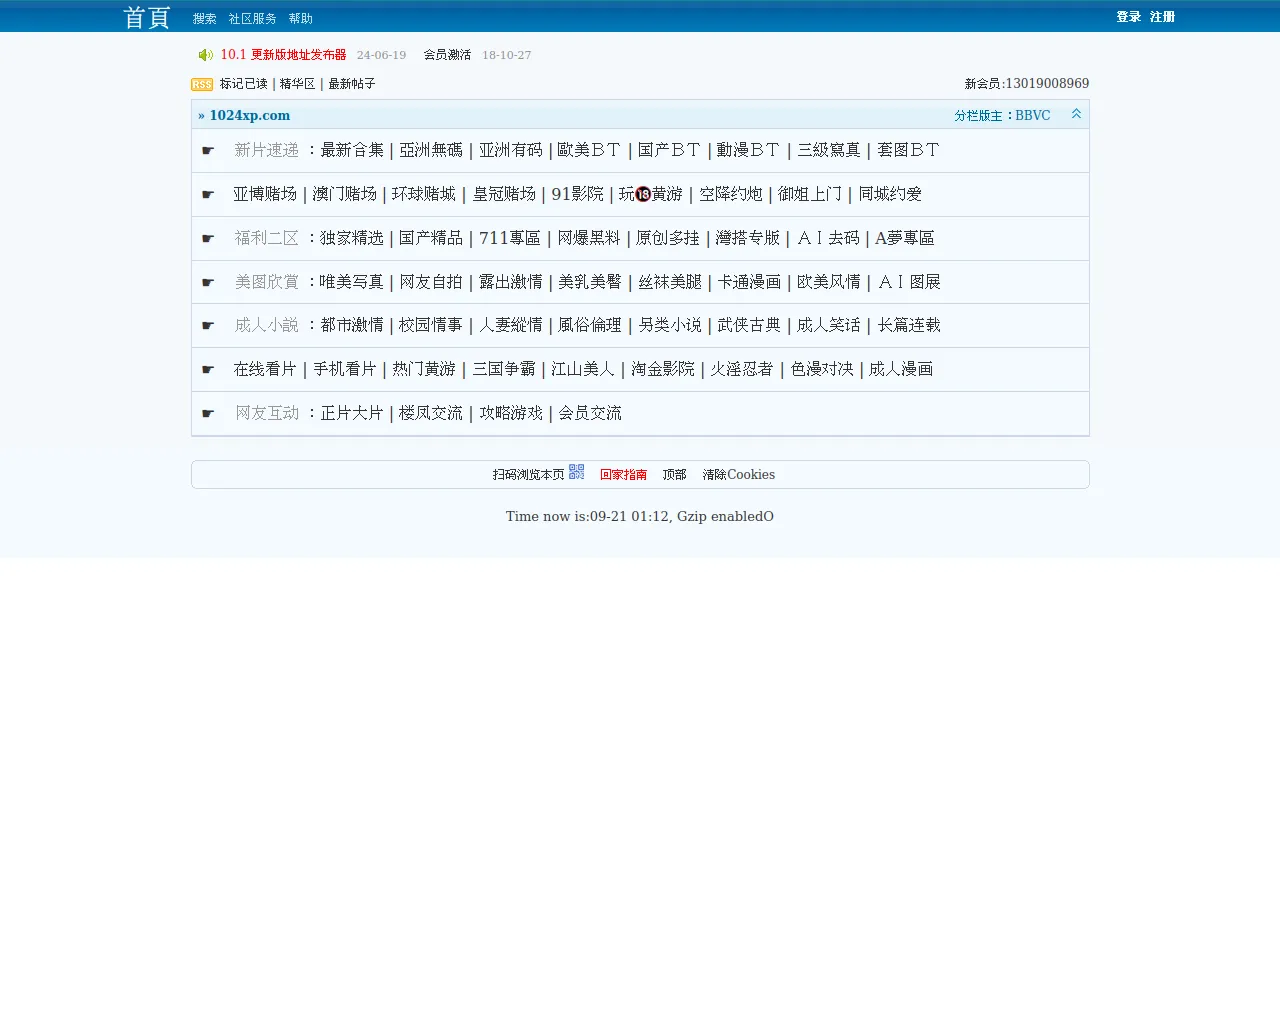Screen dimensions: 1280x1024
Task: View moderator BBVC profile
Action: tap(1033, 116)
